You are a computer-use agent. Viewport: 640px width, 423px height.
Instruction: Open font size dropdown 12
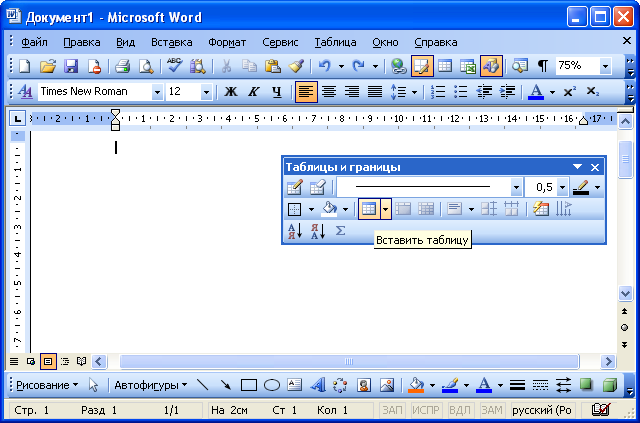(207, 92)
